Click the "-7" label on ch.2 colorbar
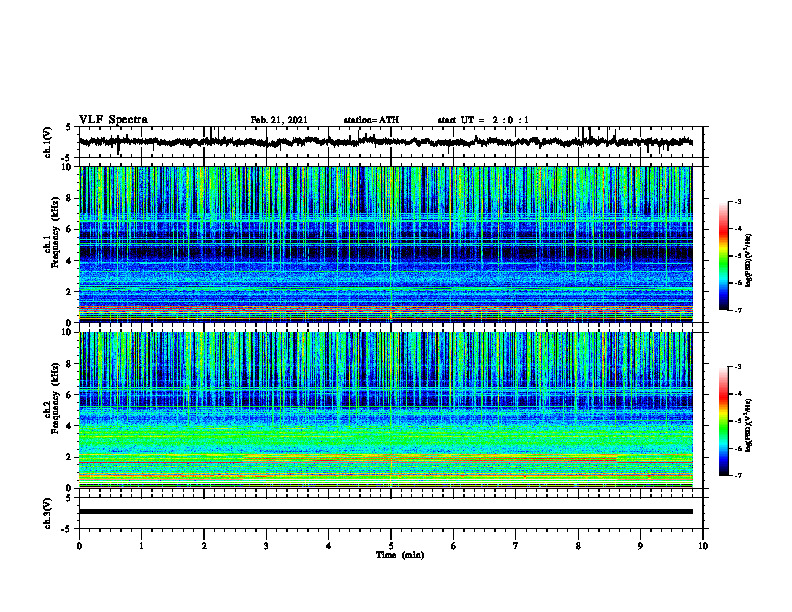 click(738, 475)
